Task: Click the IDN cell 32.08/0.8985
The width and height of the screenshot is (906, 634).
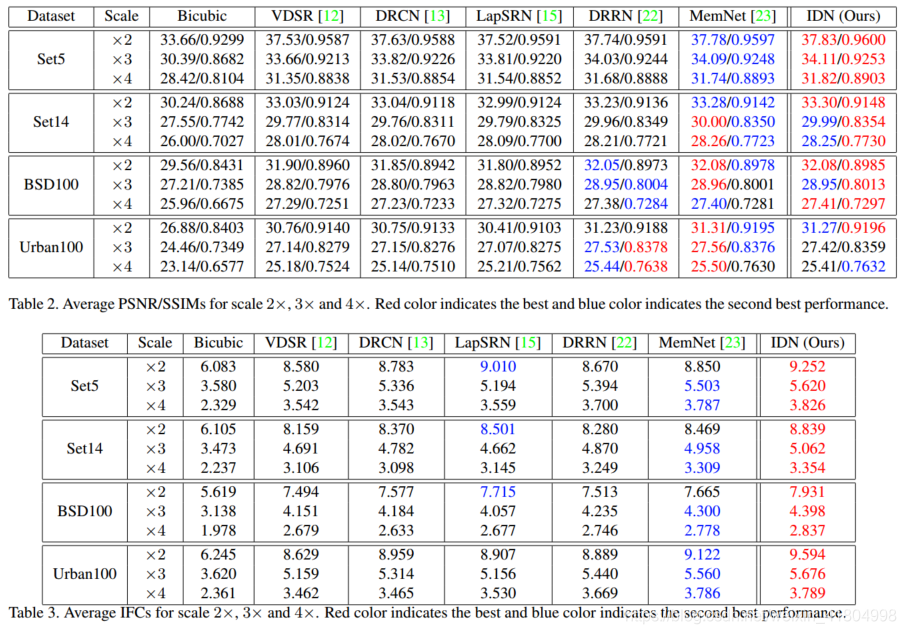Action: tap(843, 165)
